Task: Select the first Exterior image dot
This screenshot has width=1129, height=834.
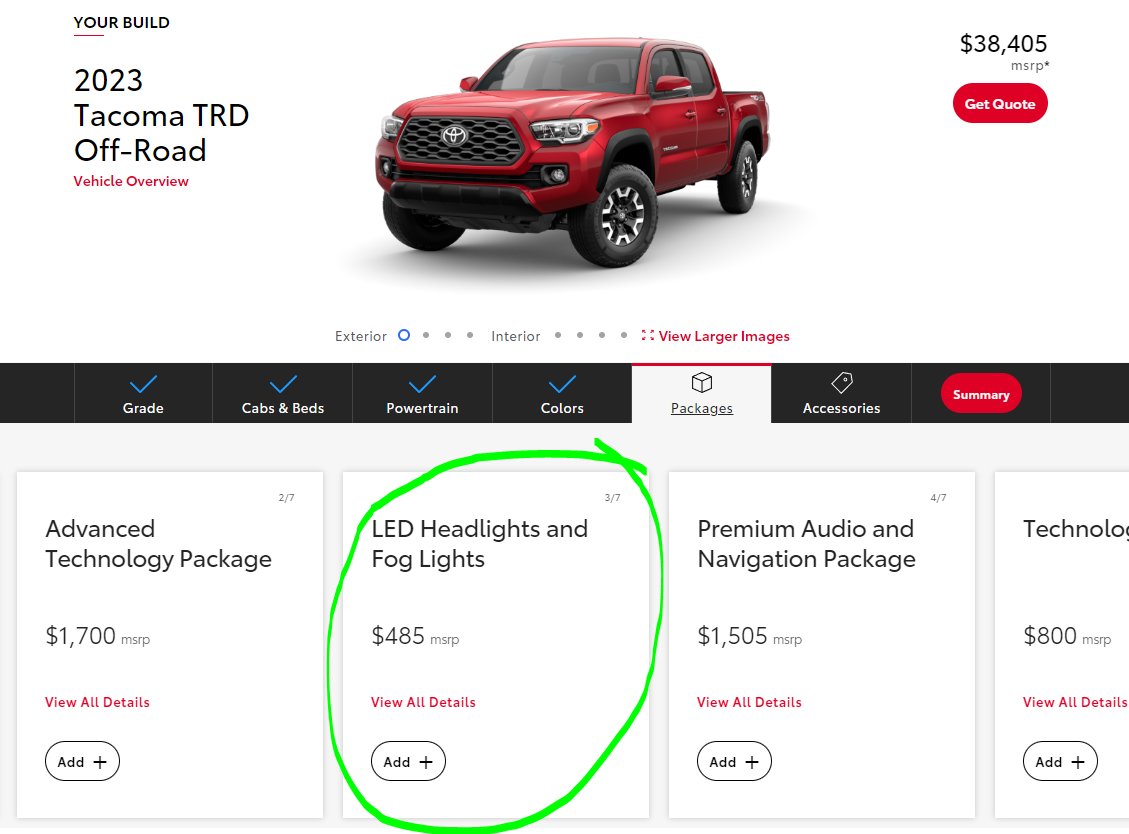Action: pyautogui.click(x=404, y=335)
